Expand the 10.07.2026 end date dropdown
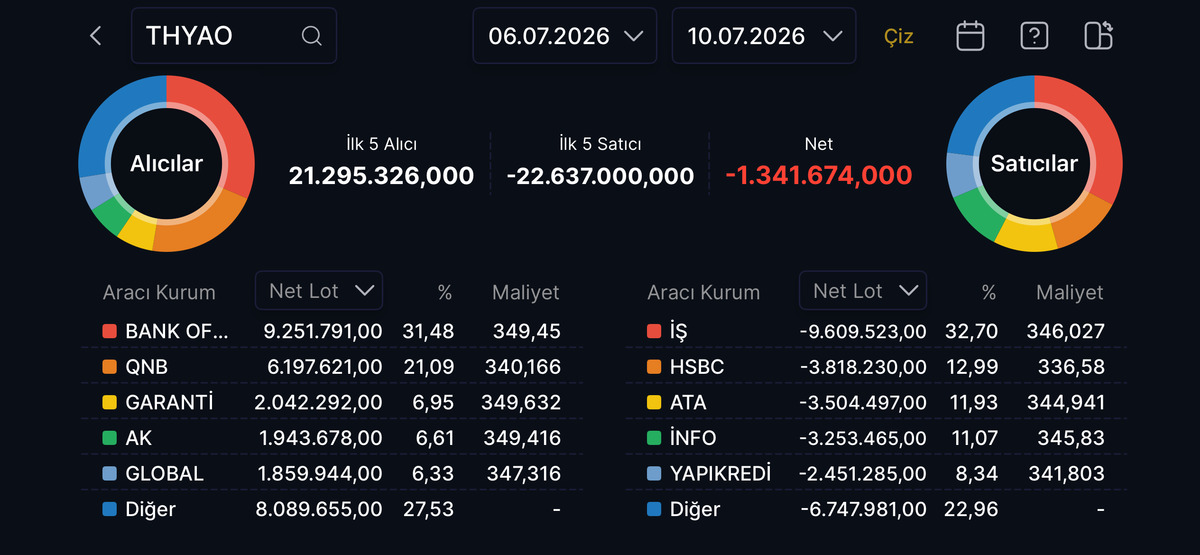This screenshot has width=1200, height=555. pos(764,36)
